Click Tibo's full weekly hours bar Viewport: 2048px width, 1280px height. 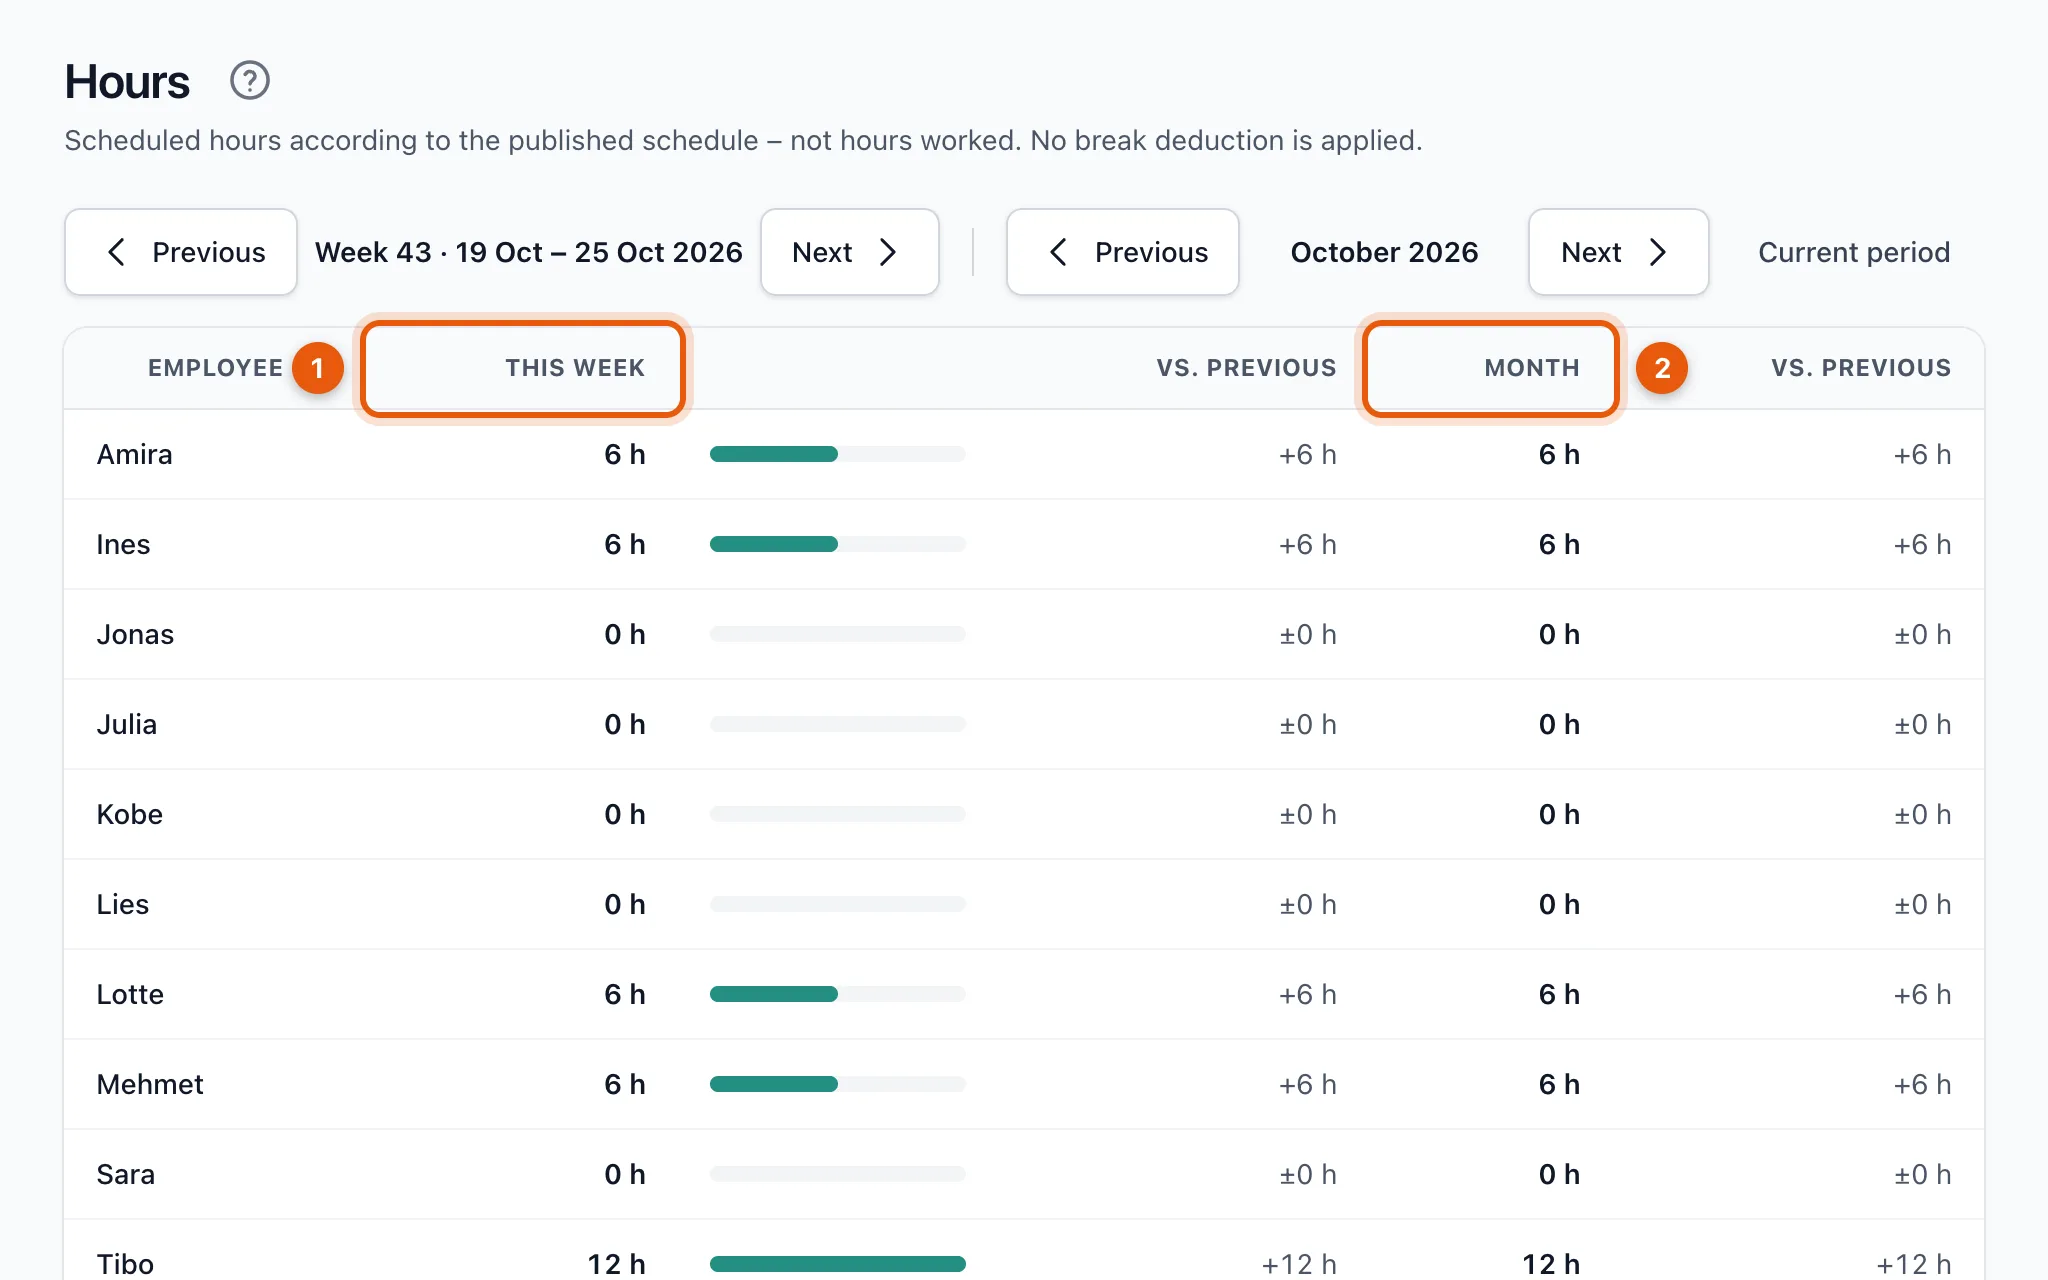[838, 1264]
